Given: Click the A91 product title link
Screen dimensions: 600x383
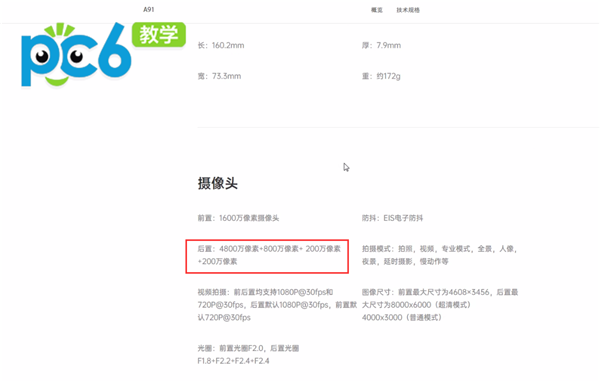Looking at the screenshot, I should coord(149,10).
